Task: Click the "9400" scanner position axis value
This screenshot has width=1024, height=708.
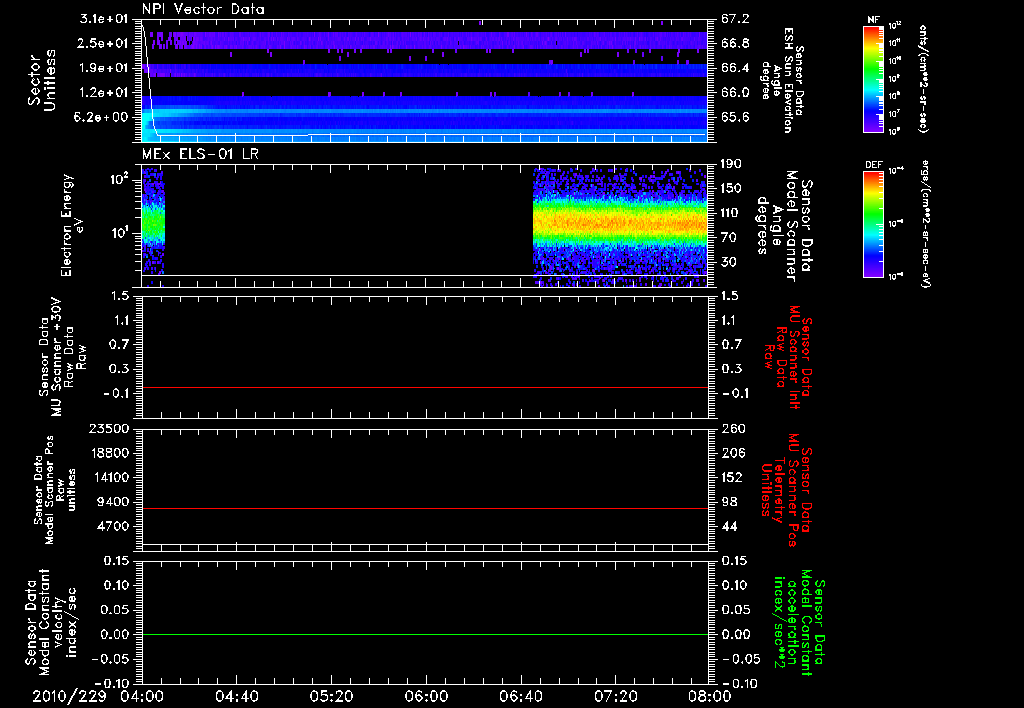Action: (113, 502)
